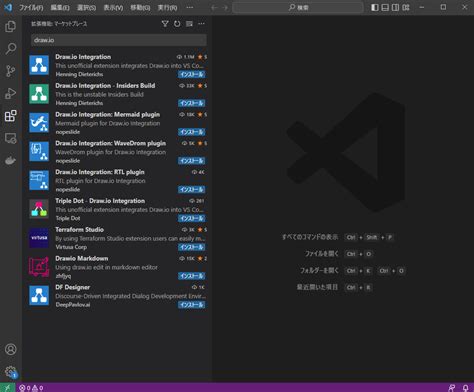The height and width of the screenshot is (392, 474).
Task: Open the 表示(V) menu
Action: 113,7
